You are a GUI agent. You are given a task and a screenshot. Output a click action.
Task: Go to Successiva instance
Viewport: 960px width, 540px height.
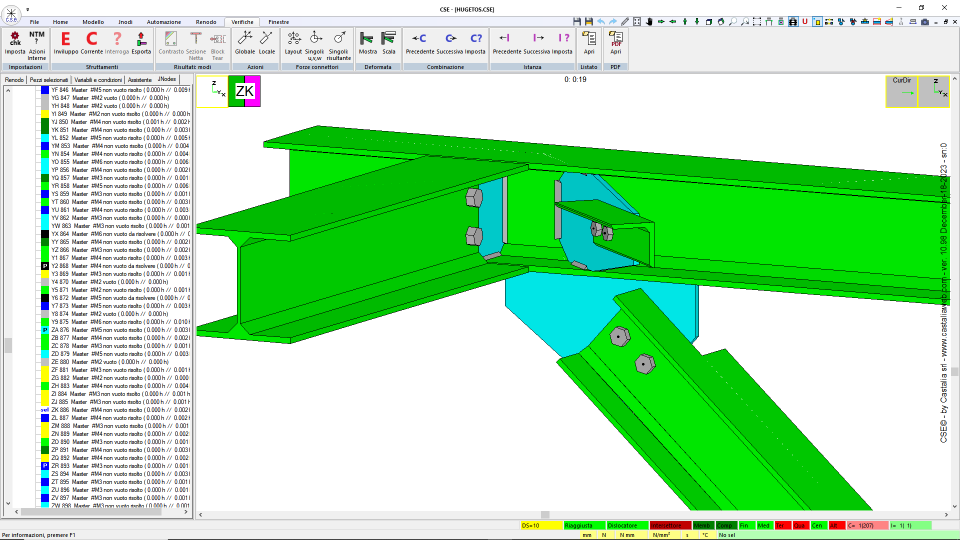pos(537,43)
